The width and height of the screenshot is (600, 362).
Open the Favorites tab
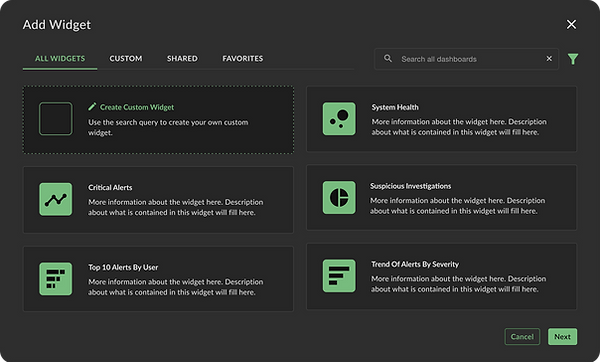(x=243, y=59)
